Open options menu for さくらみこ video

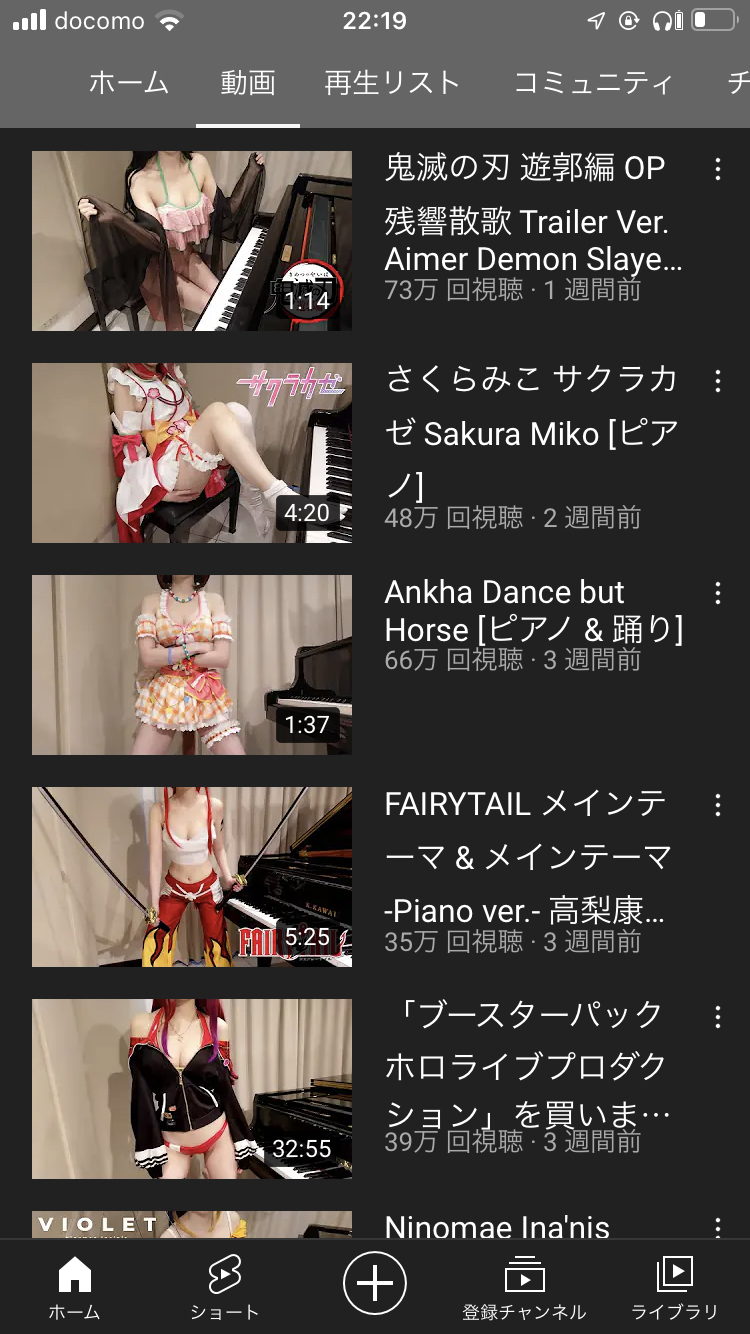(x=717, y=381)
